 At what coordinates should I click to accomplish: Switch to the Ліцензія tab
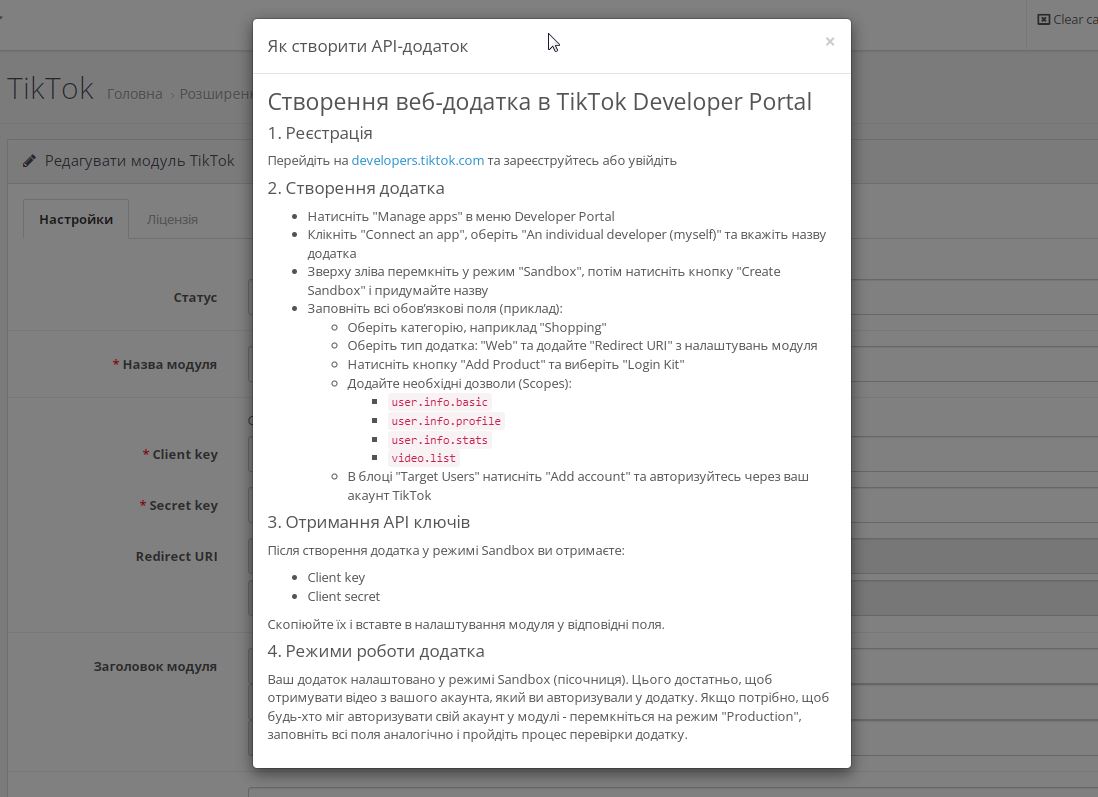coord(172,219)
